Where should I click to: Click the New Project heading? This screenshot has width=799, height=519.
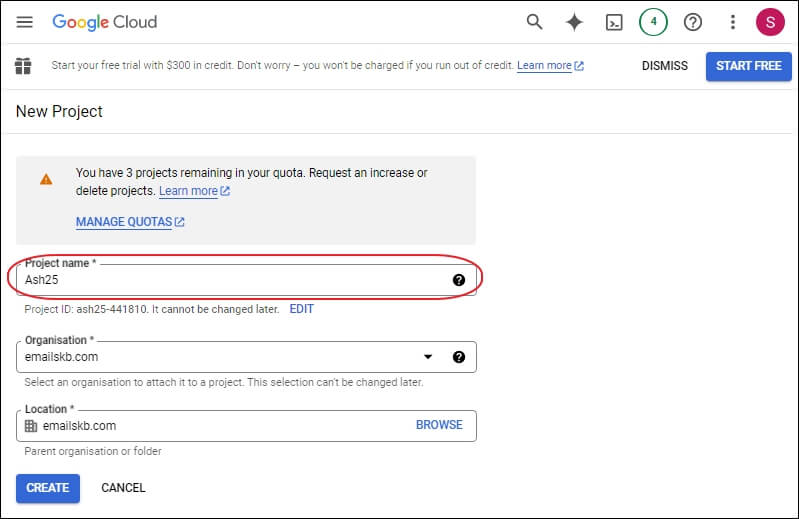click(x=59, y=111)
